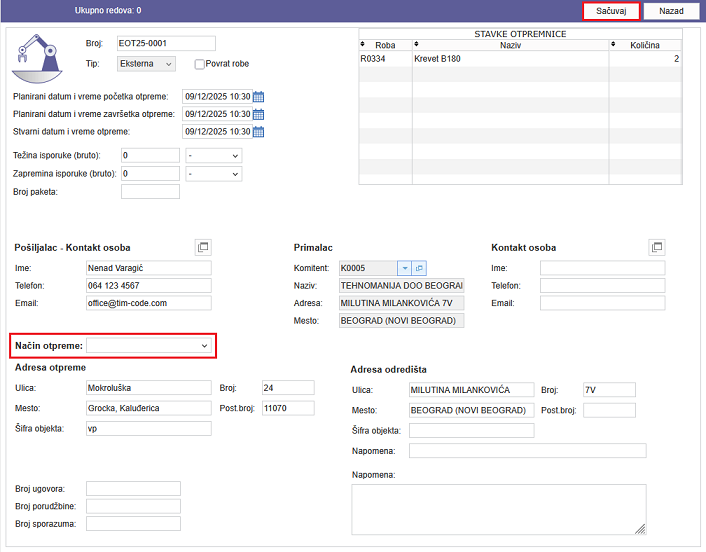Open calendar for actual dispatch date
The width and height of the screenshot is (706, 552).
[258, 131]
